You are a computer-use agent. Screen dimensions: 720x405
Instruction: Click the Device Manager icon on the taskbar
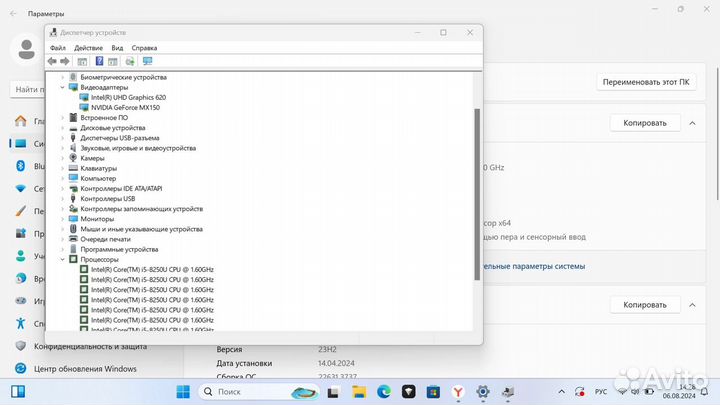click(x=507, y=392)
